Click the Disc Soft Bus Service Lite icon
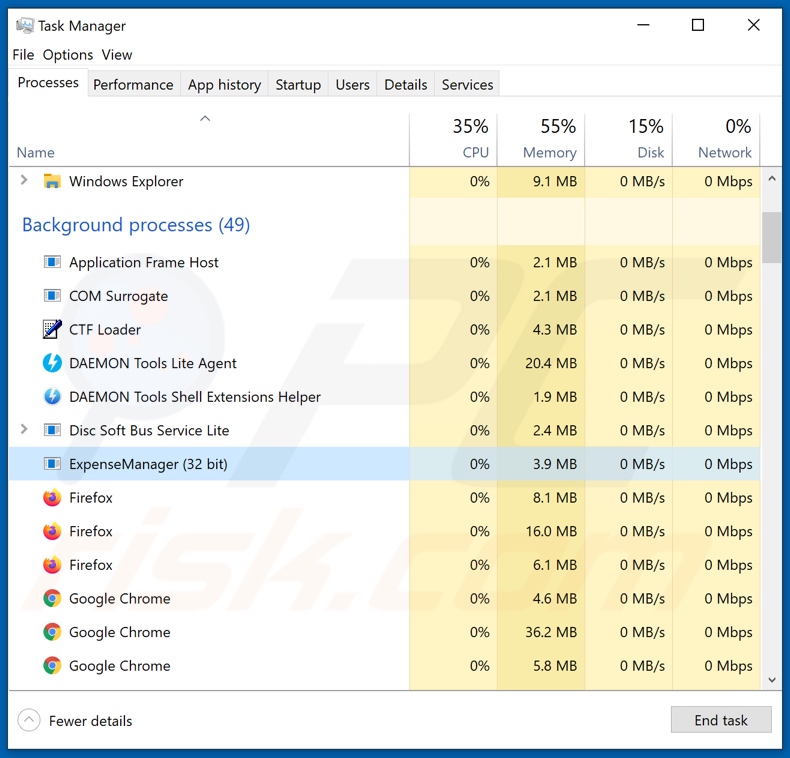Screen dimensions: 790x758 pos(52,430)
